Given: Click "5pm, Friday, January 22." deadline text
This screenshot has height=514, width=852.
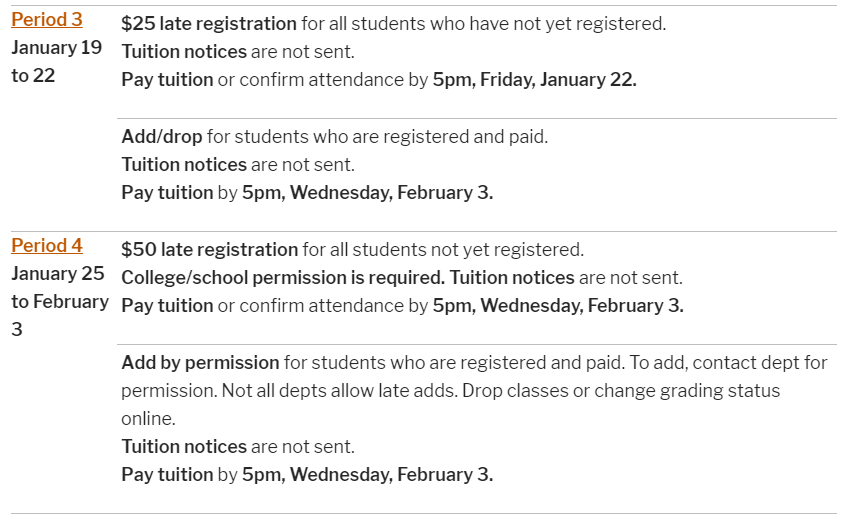Looking at the screenshot, I should [x=534, y=79].
